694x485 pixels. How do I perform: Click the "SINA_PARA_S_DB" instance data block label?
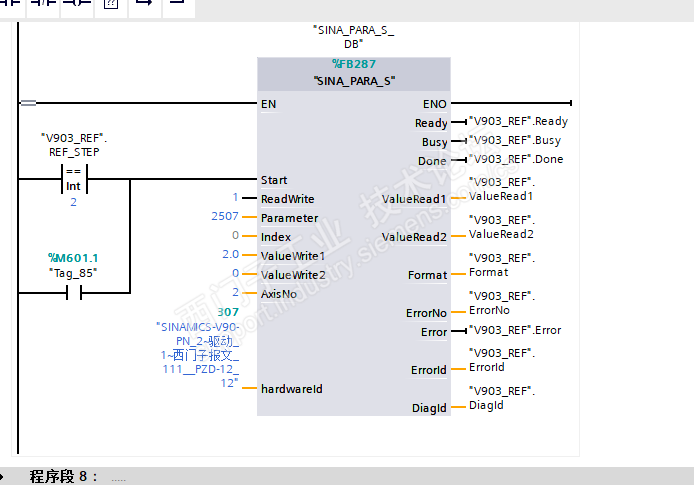[x=353, y=37]
